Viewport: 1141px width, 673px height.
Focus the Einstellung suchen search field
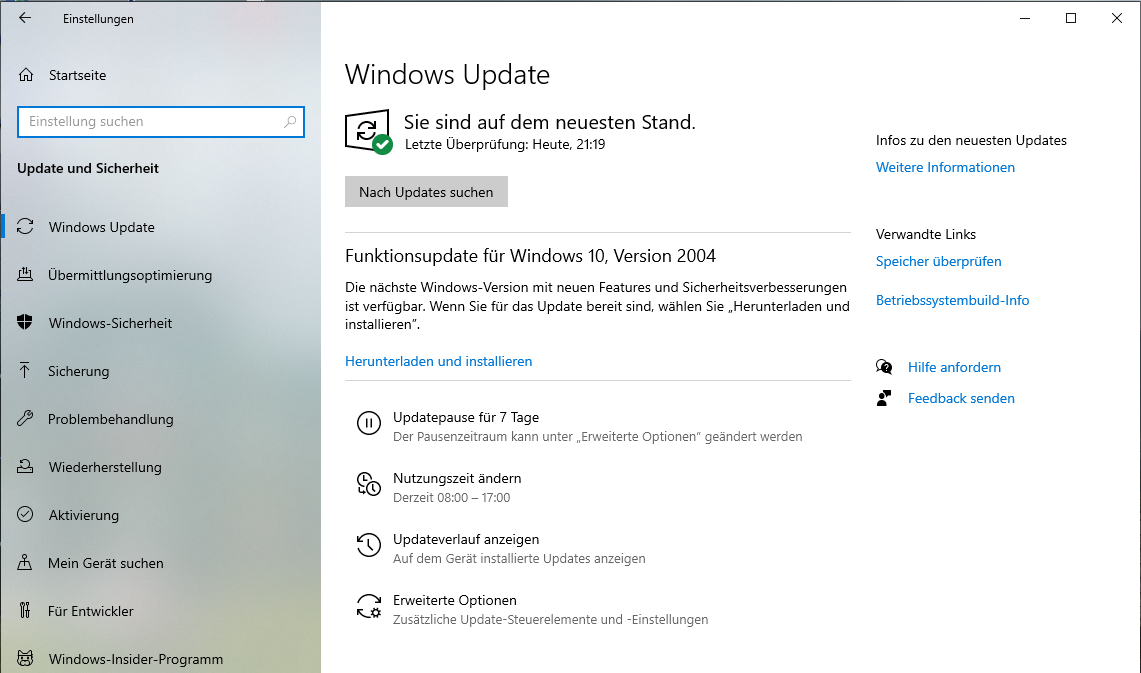(x=161, y=122)
